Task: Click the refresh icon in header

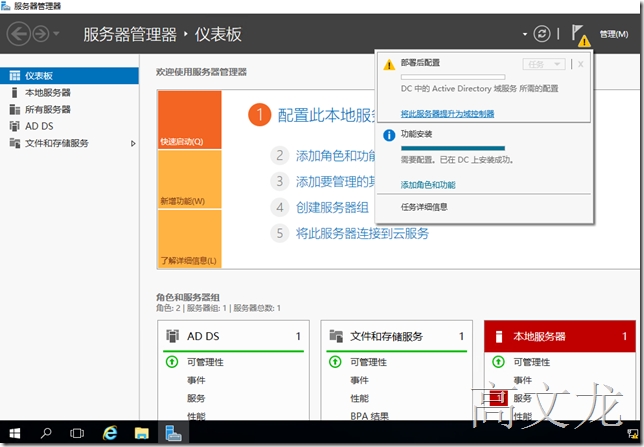Action: [541, 34]
